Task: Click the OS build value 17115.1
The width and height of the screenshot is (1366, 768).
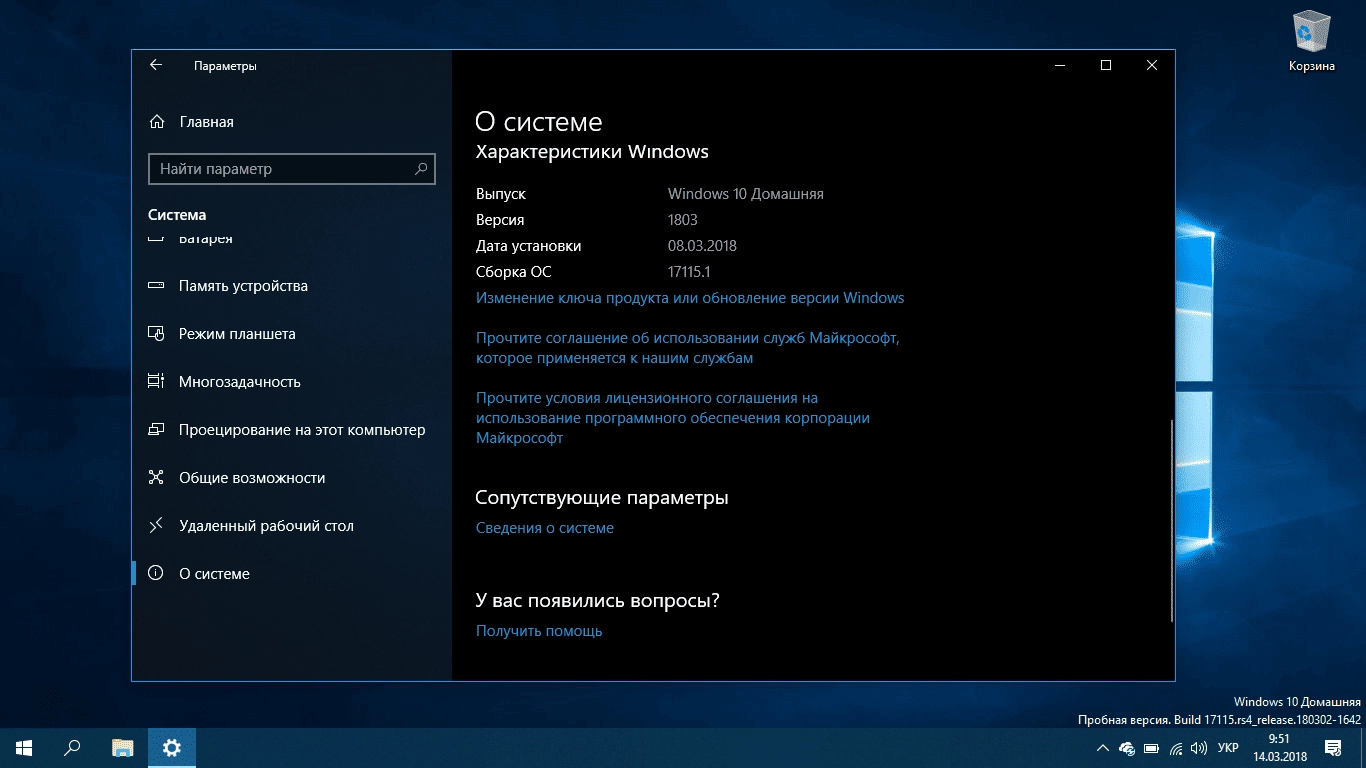Action: click(689, 272)
